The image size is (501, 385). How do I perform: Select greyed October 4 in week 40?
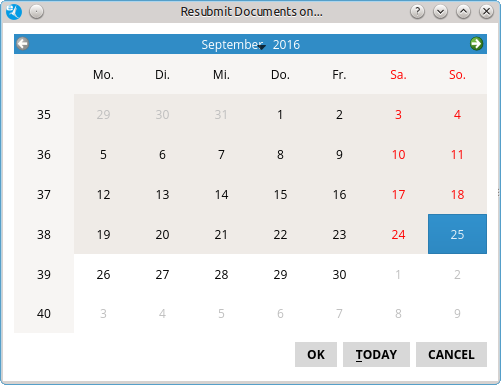[x=162, y=313]
